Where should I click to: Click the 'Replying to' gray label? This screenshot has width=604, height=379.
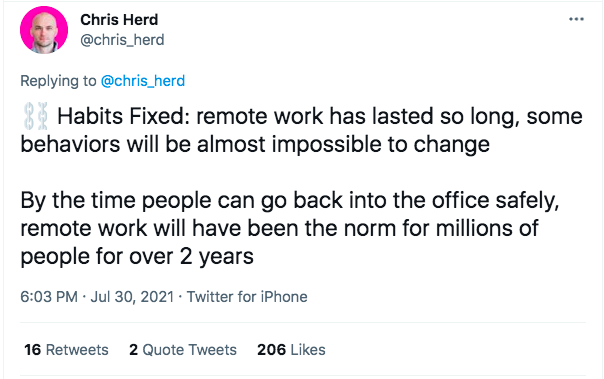[x=58, y=81]
